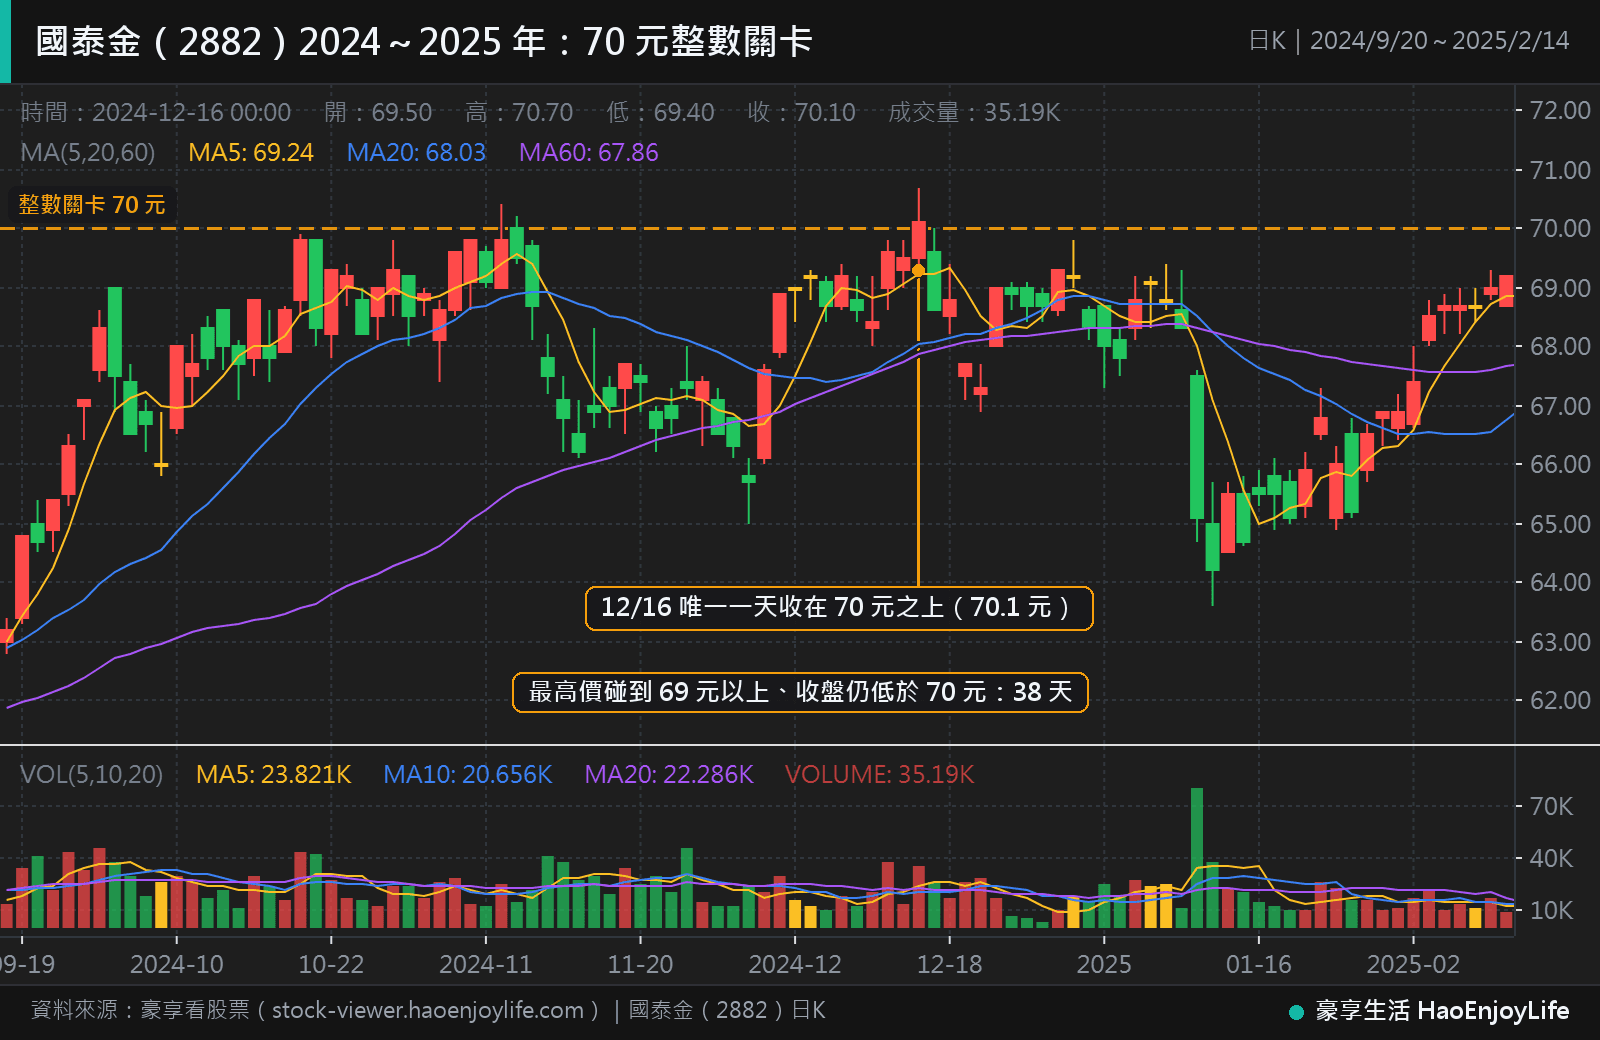Click the orange marker dot on 12/16 candle

pyautogui.click(x=918, y=270)
